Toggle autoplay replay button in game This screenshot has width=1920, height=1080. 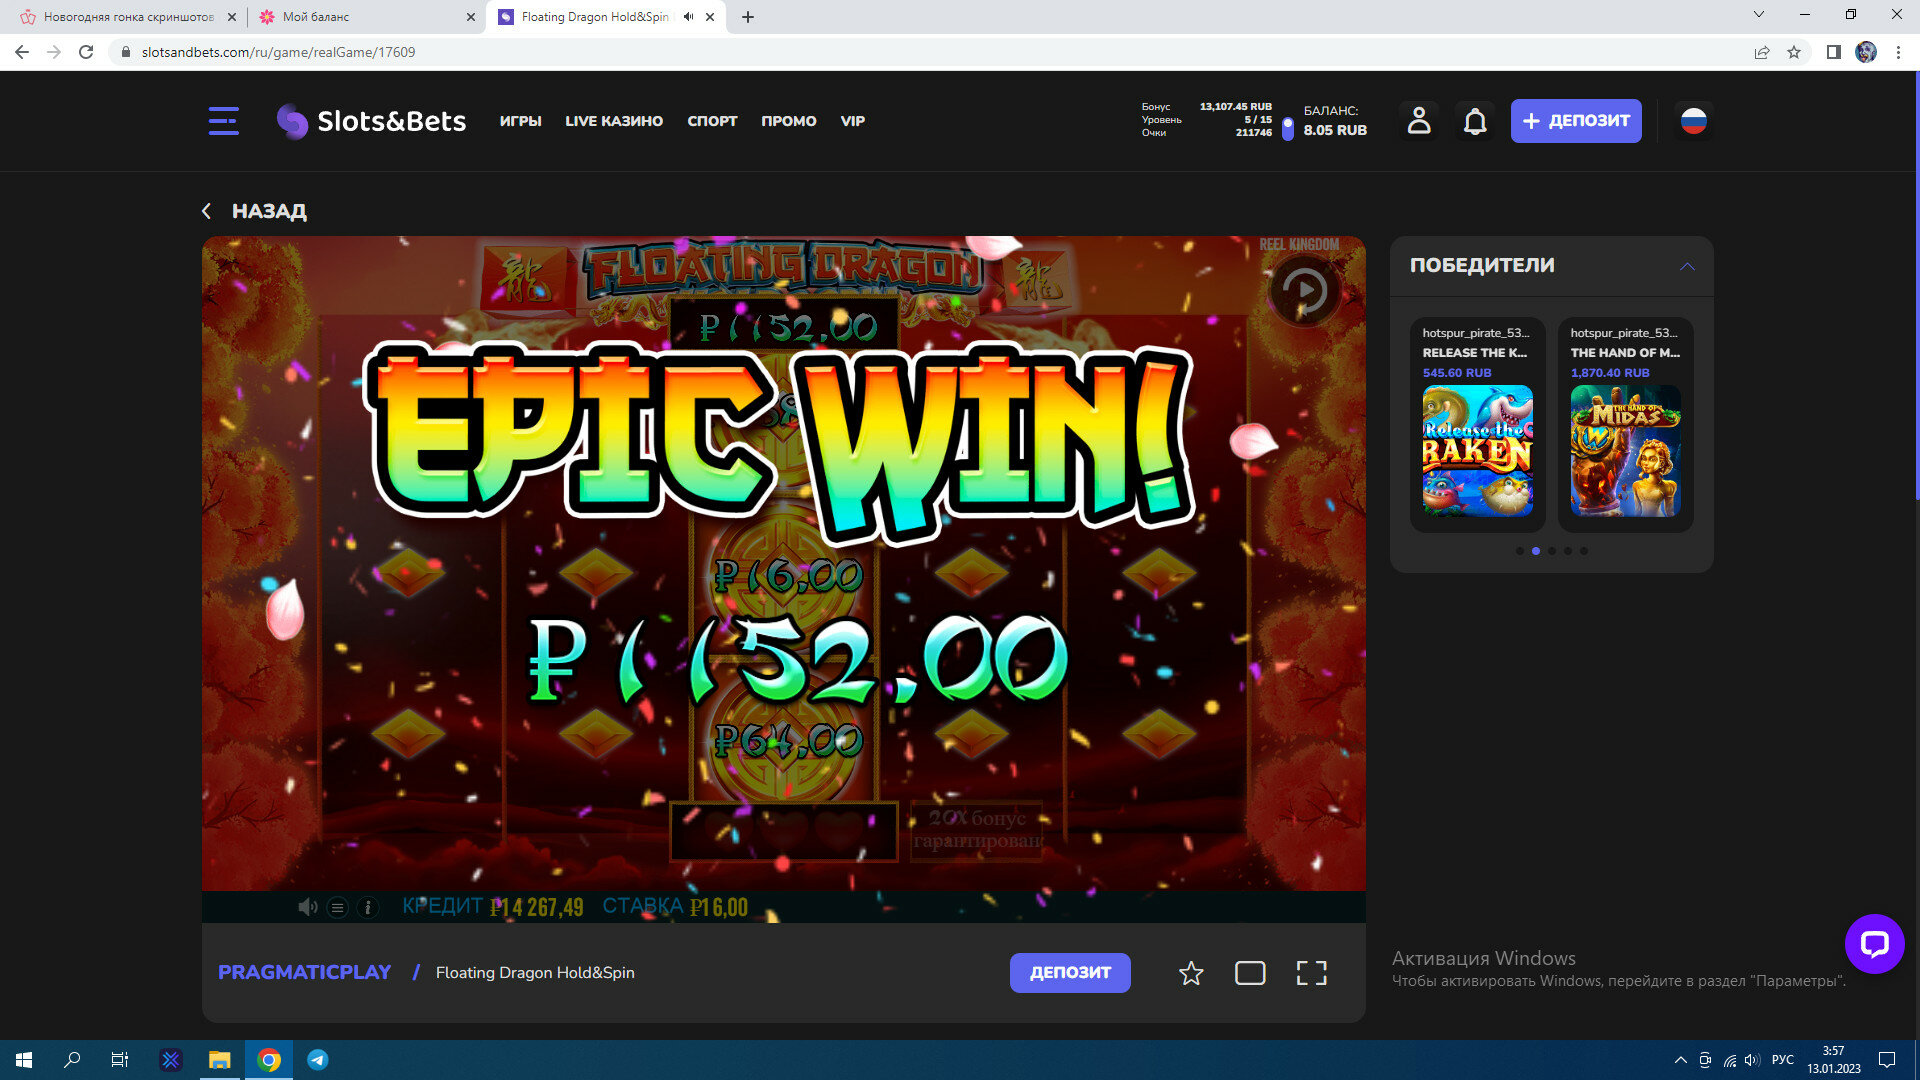1304,290
